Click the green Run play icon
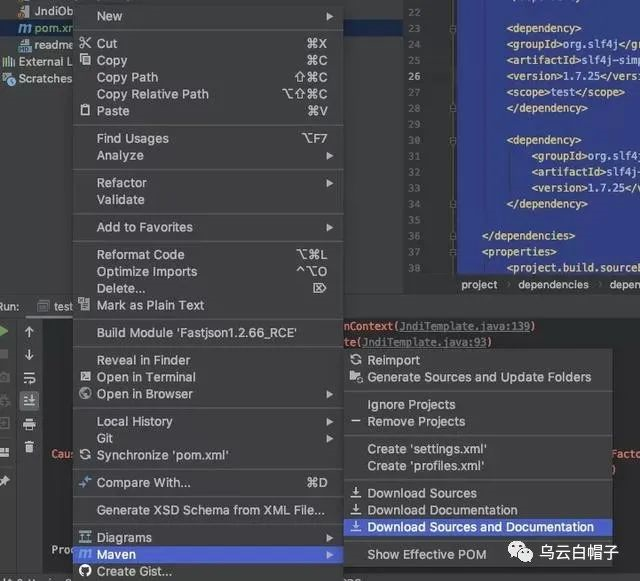Viewport: 640px width, 581px height. tap(3, 331)
